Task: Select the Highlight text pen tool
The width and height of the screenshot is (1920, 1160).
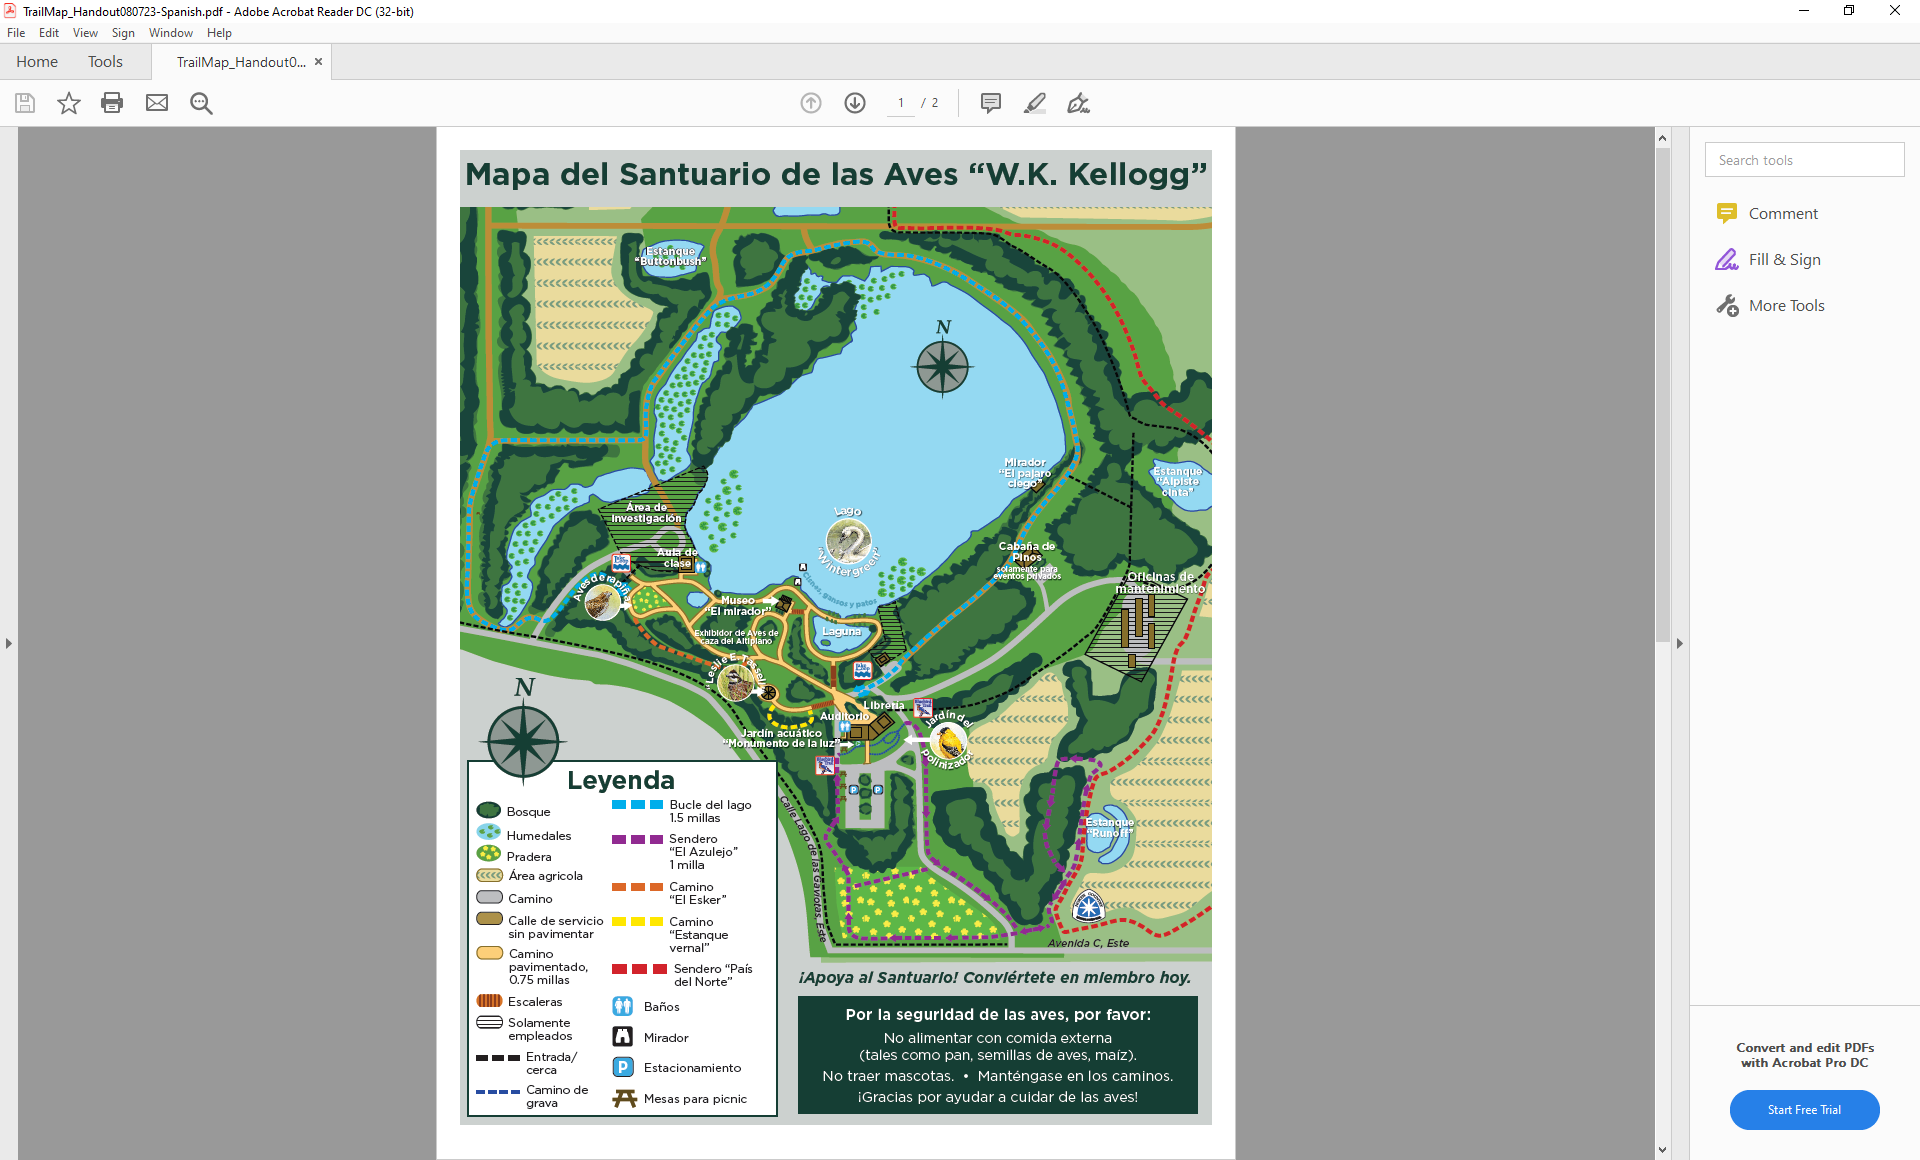Action: point(1035,103)
